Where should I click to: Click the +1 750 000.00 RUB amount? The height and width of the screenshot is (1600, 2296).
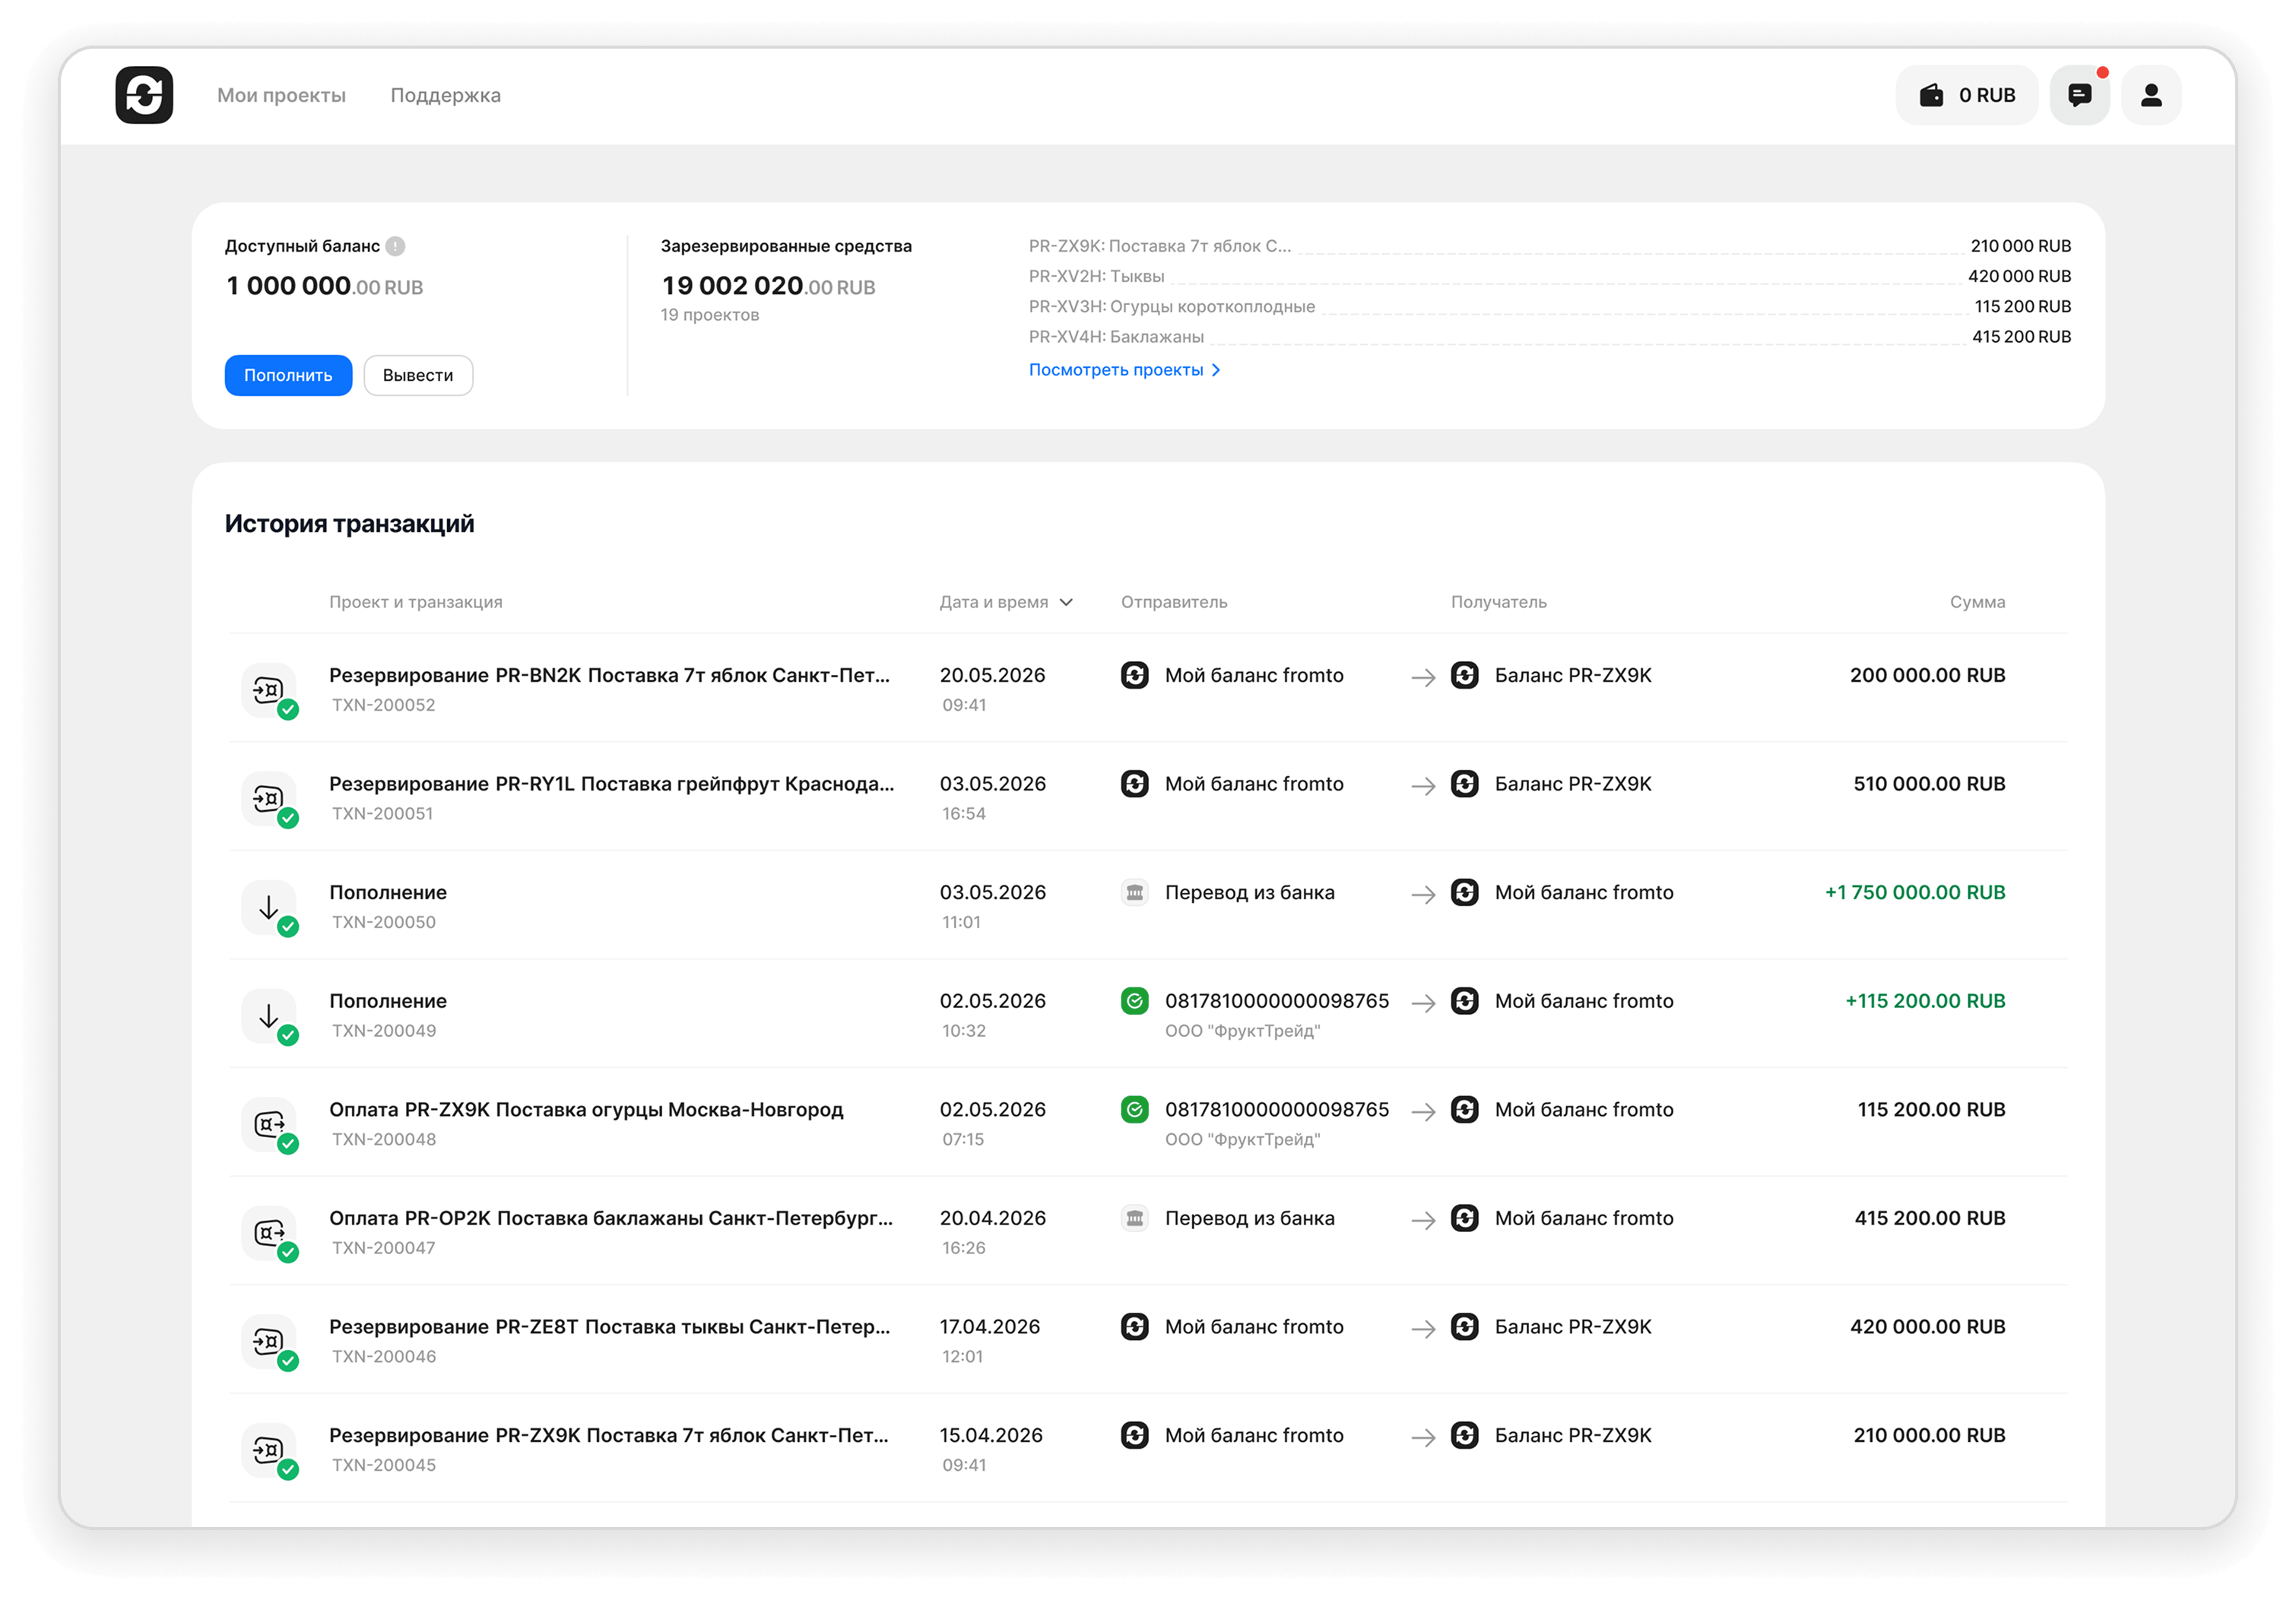click(x=1915, y=892)
